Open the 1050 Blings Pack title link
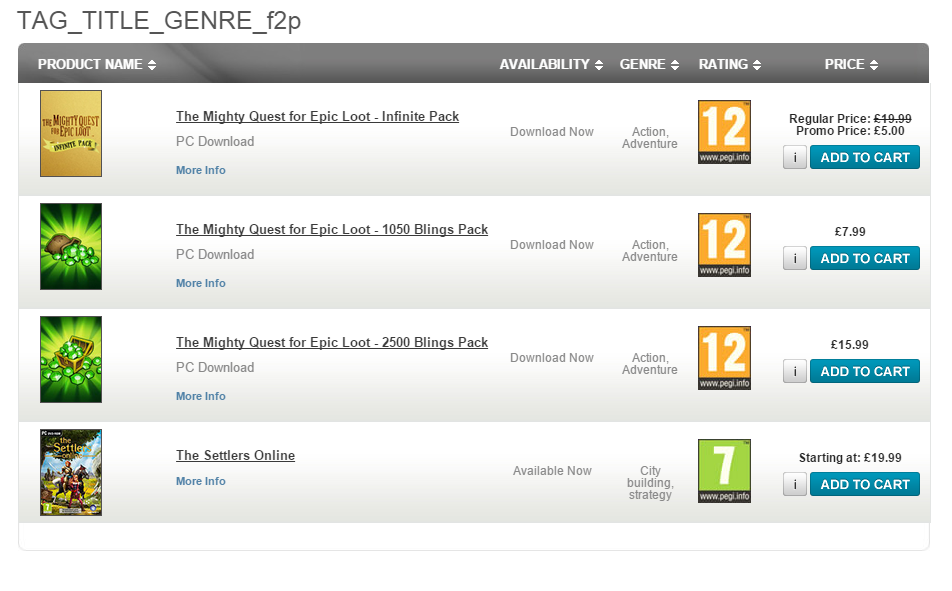The image size is (952, 591). coord(332,229)
